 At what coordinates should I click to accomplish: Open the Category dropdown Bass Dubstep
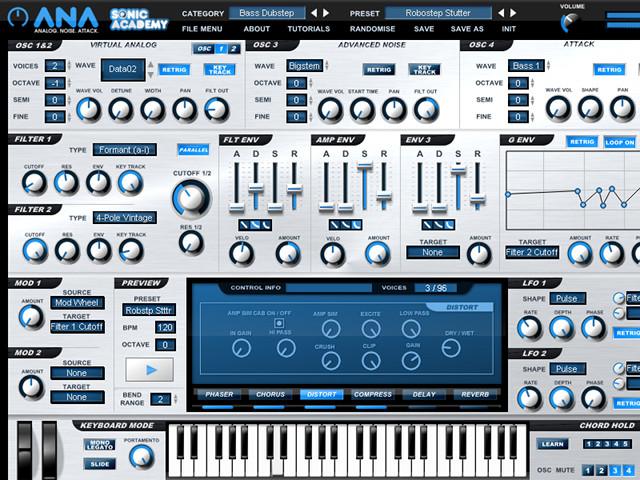267,13
